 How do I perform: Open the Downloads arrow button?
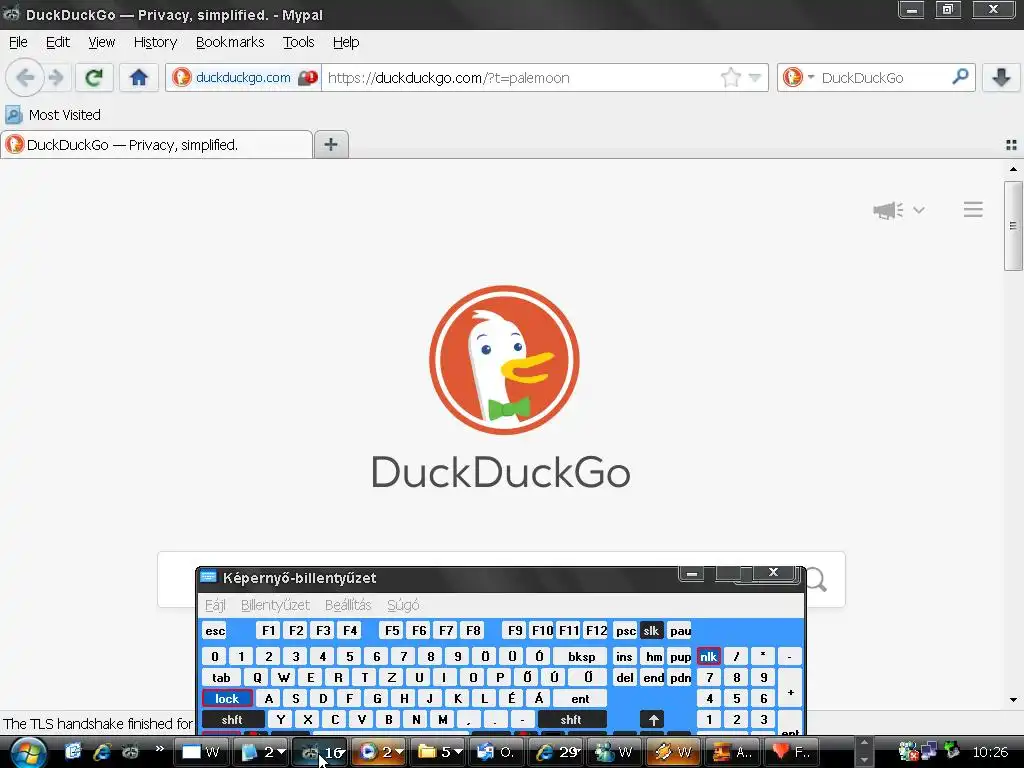(1001, 78)
